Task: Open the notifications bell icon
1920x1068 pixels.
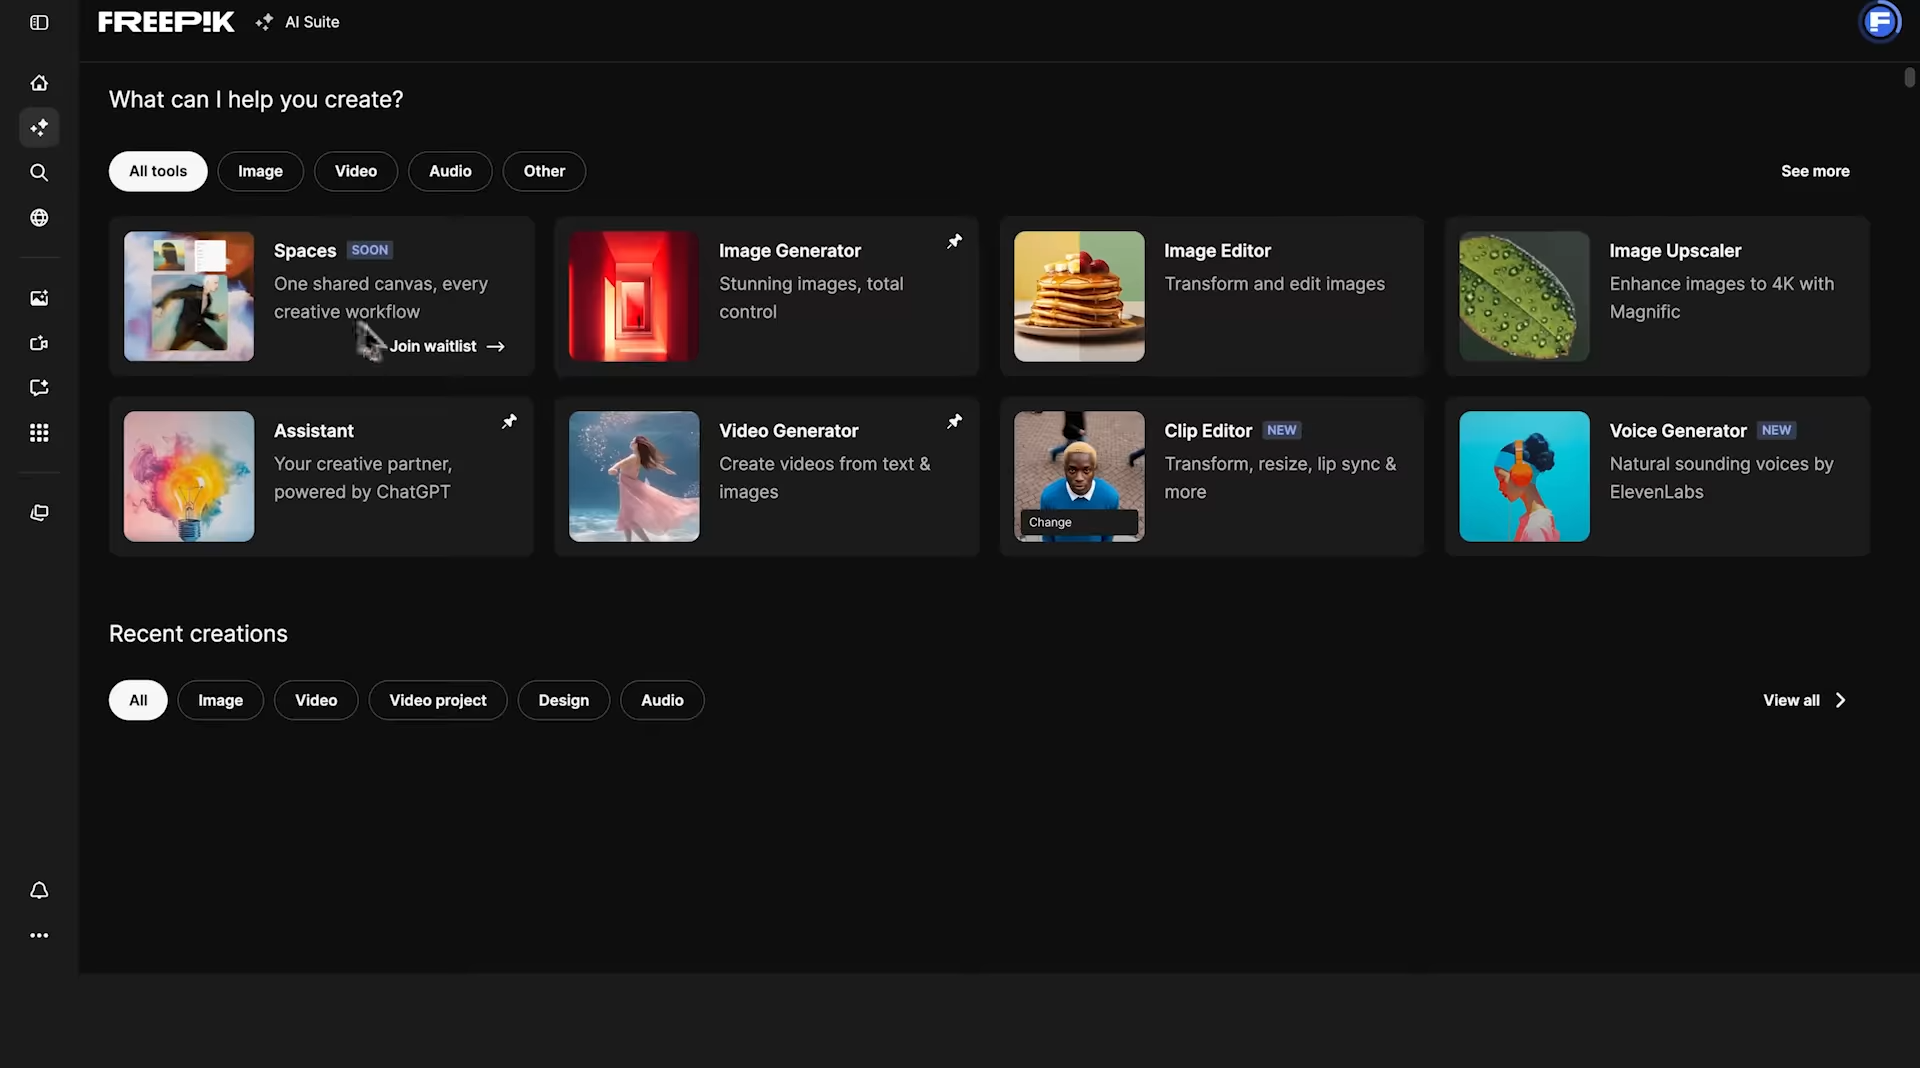Action: [x=39, y=890]
